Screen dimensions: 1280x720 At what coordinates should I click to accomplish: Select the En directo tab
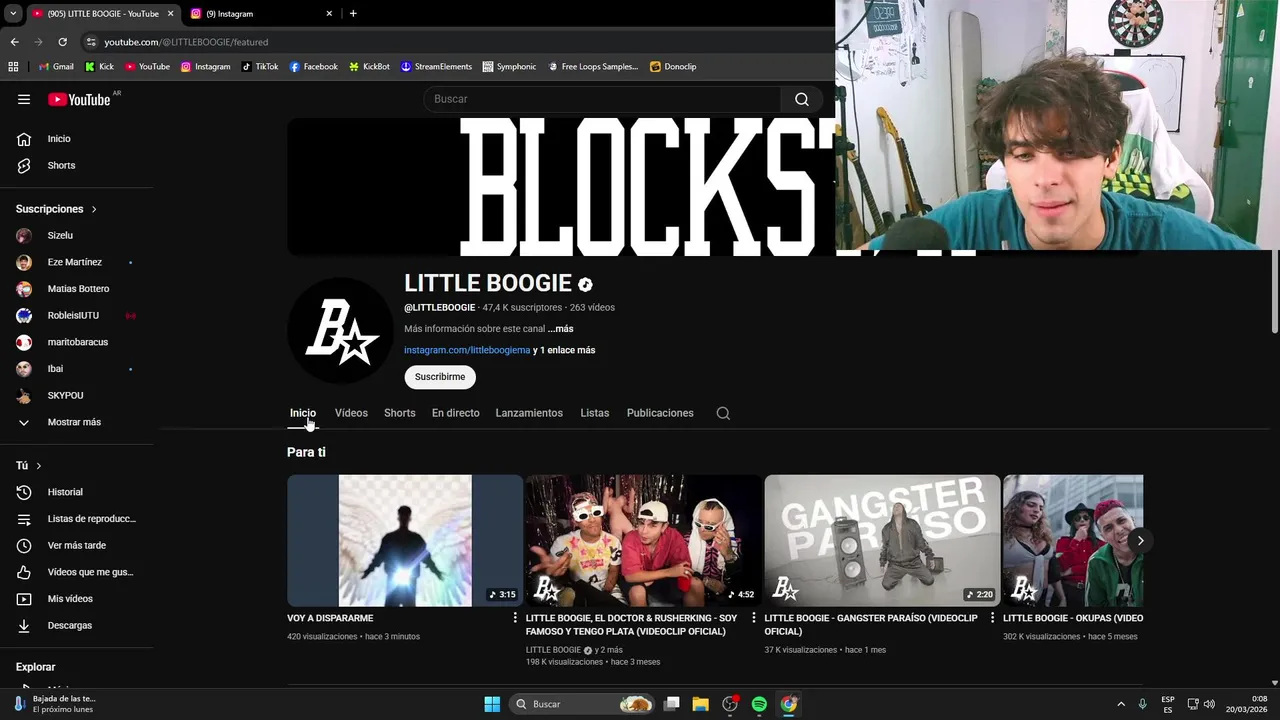pyautogui.click(x=455, y=413)
